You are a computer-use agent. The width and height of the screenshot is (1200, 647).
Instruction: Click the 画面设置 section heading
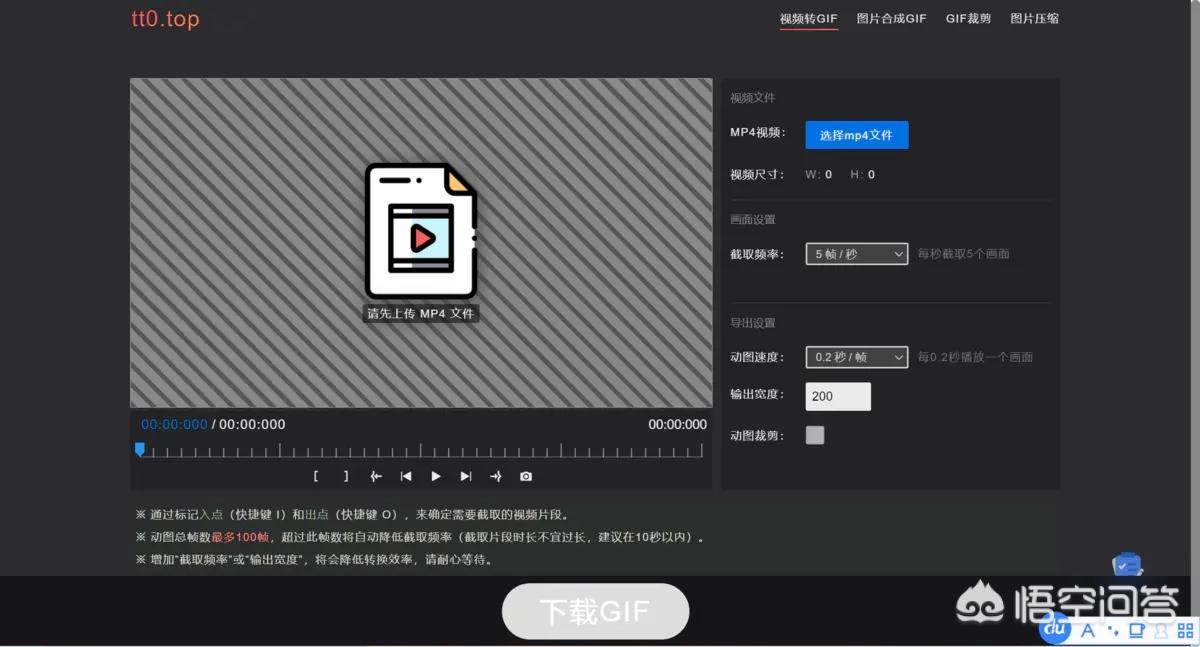(x=753, y=220)
